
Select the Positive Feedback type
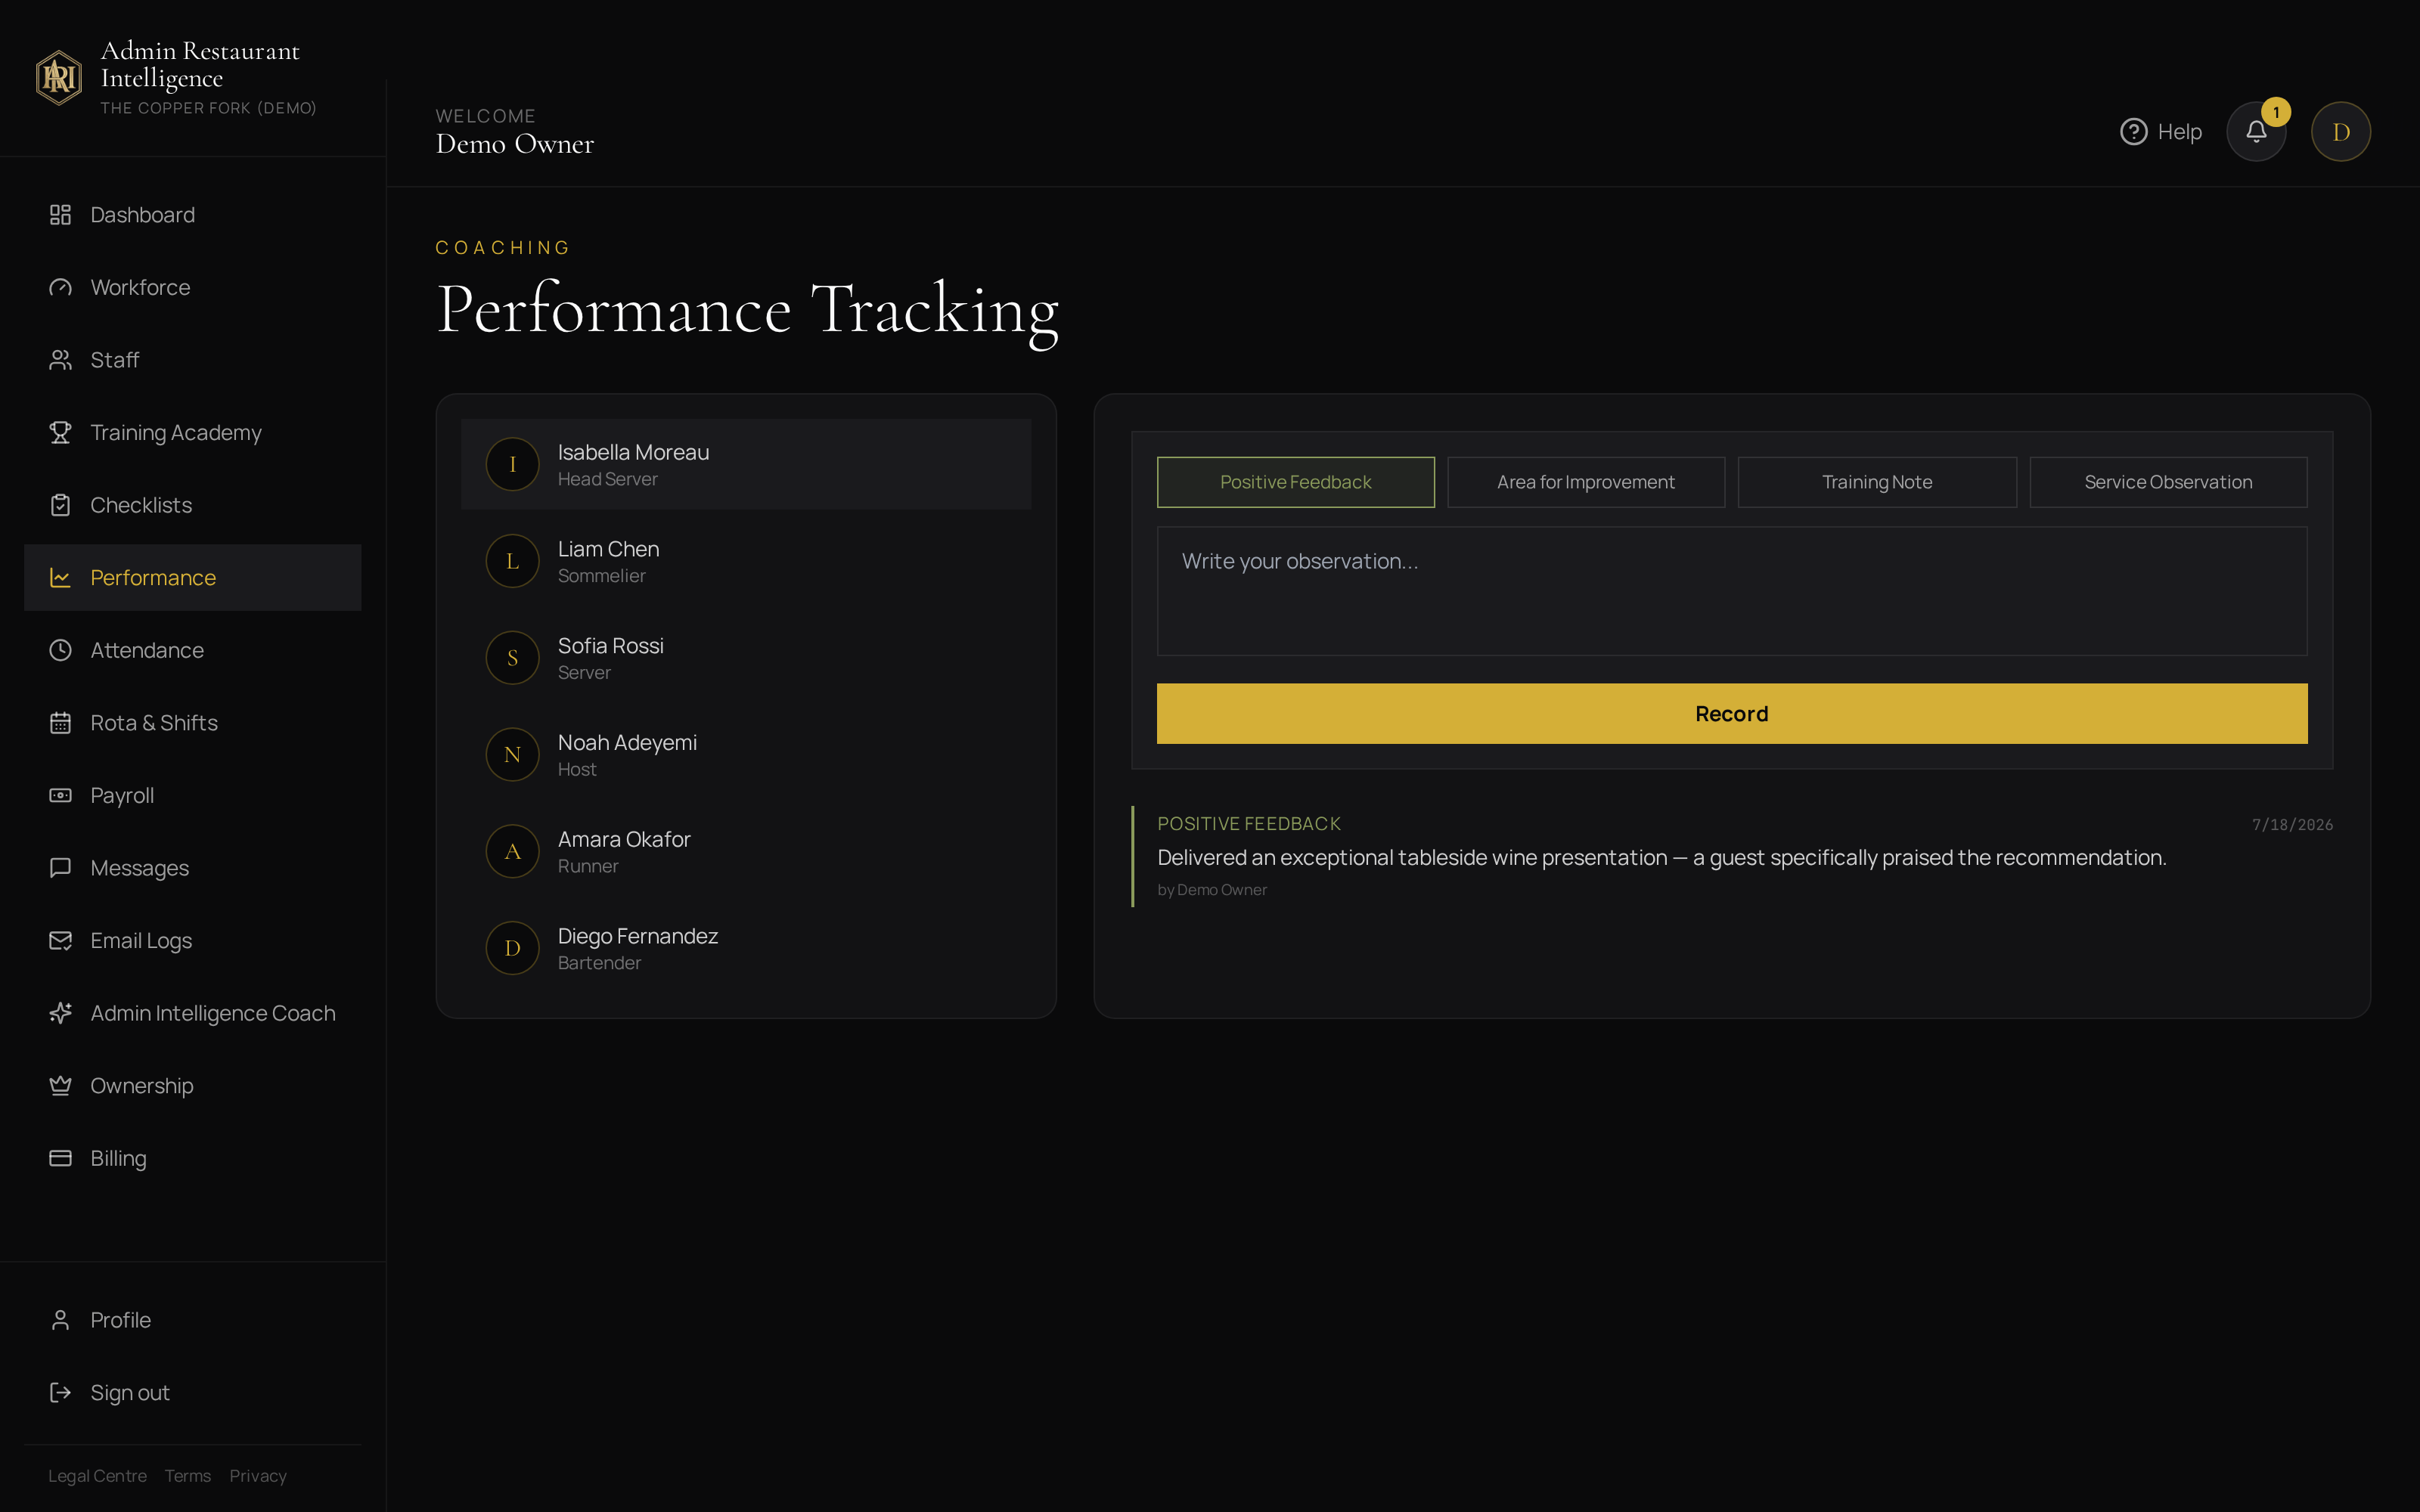(1296, 482)
